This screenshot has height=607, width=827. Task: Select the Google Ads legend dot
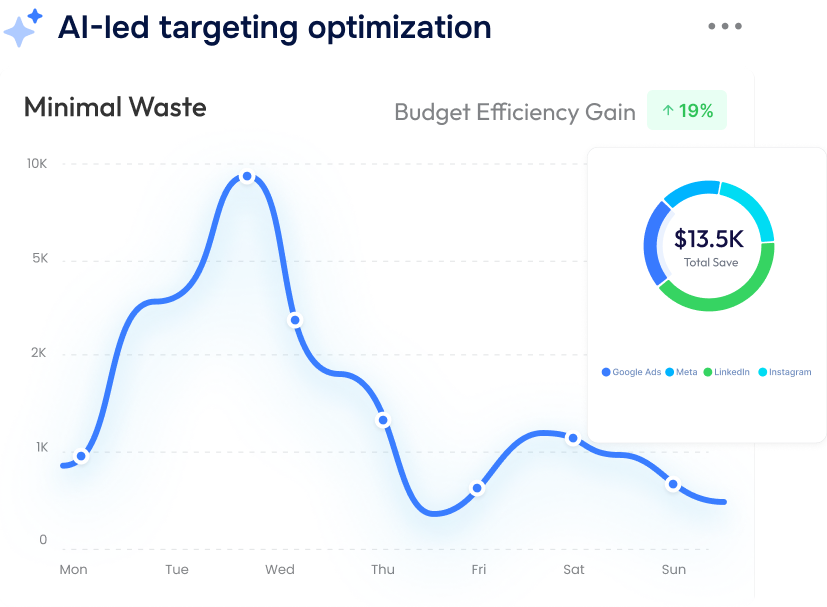pyautogui.click(x=606, y=372)
